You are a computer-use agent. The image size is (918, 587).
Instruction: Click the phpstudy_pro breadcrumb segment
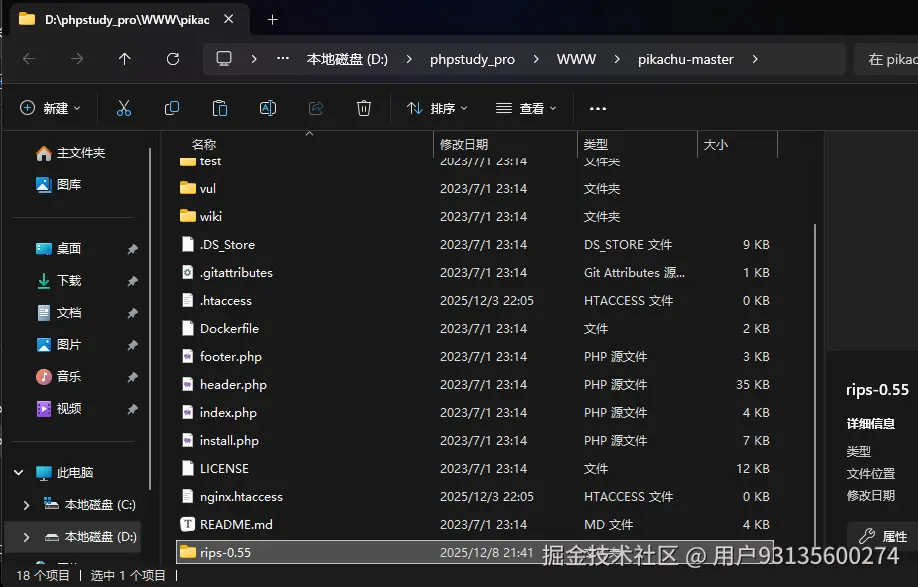click(x=473, y=59)
